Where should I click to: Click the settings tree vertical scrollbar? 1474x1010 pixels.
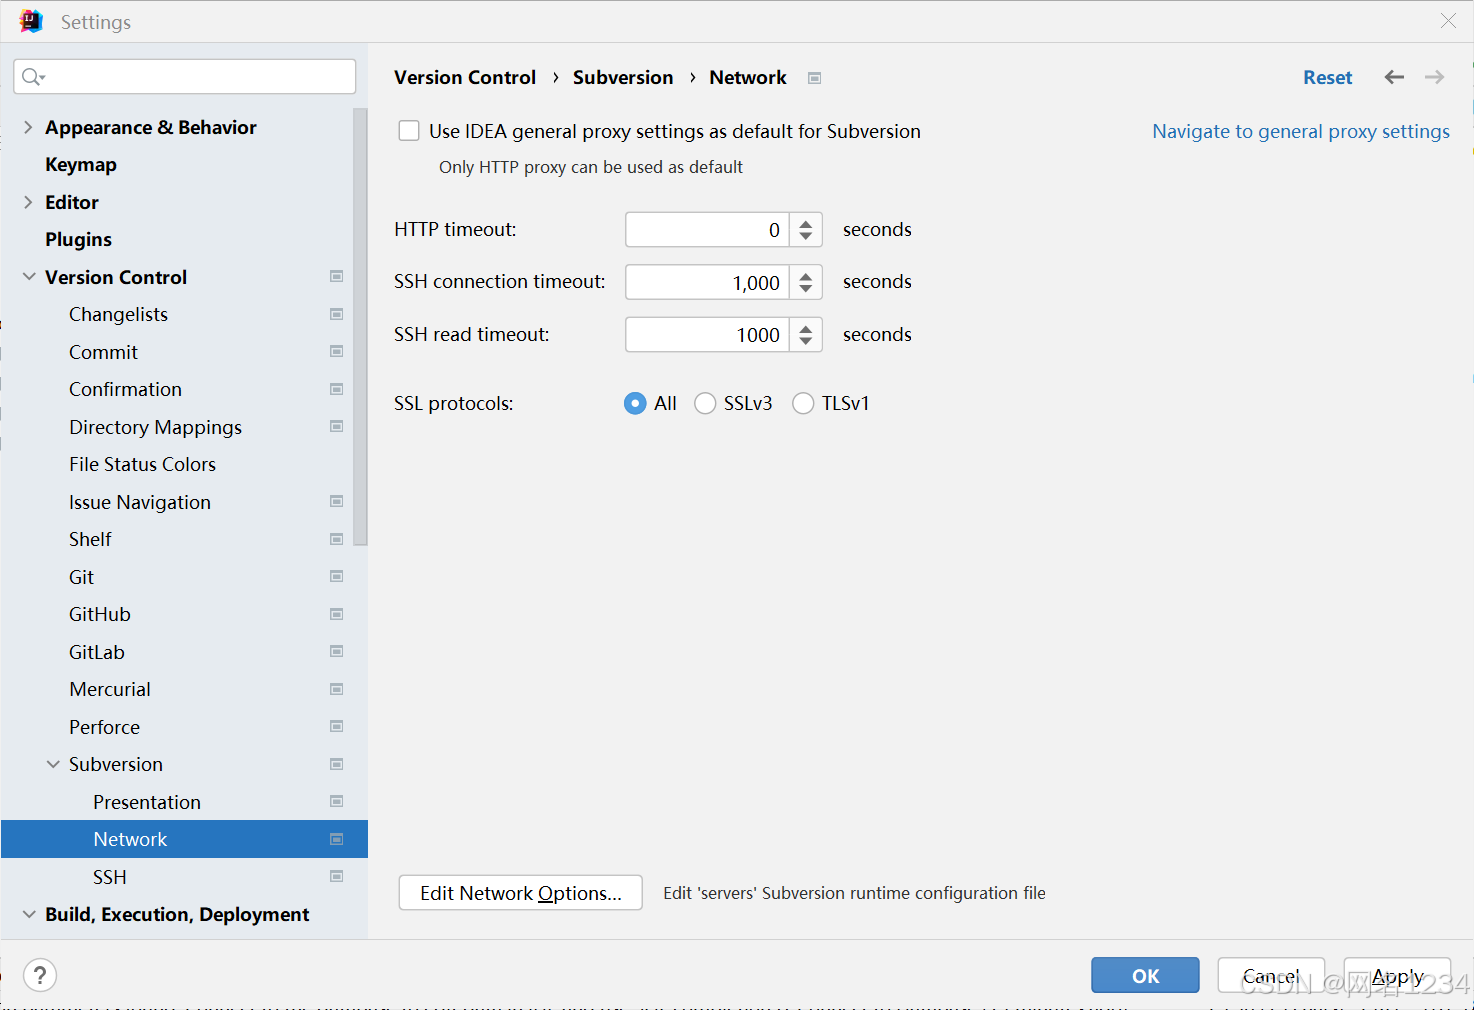pyautogui.click(x=361, y=327)
